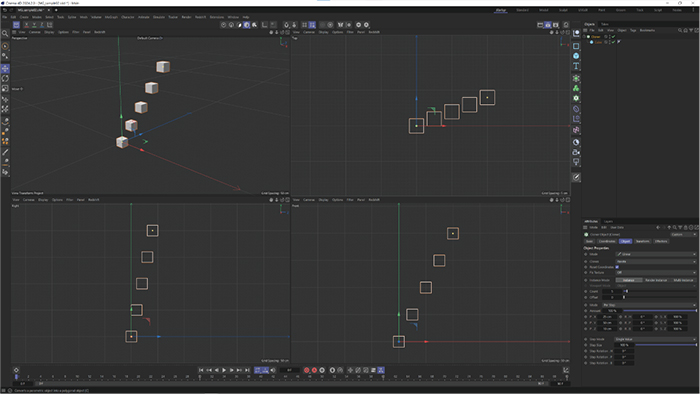Open the Field icon in object palette
Image resolution: width=700 pixels, height=394 pixels.
[576, 130]
